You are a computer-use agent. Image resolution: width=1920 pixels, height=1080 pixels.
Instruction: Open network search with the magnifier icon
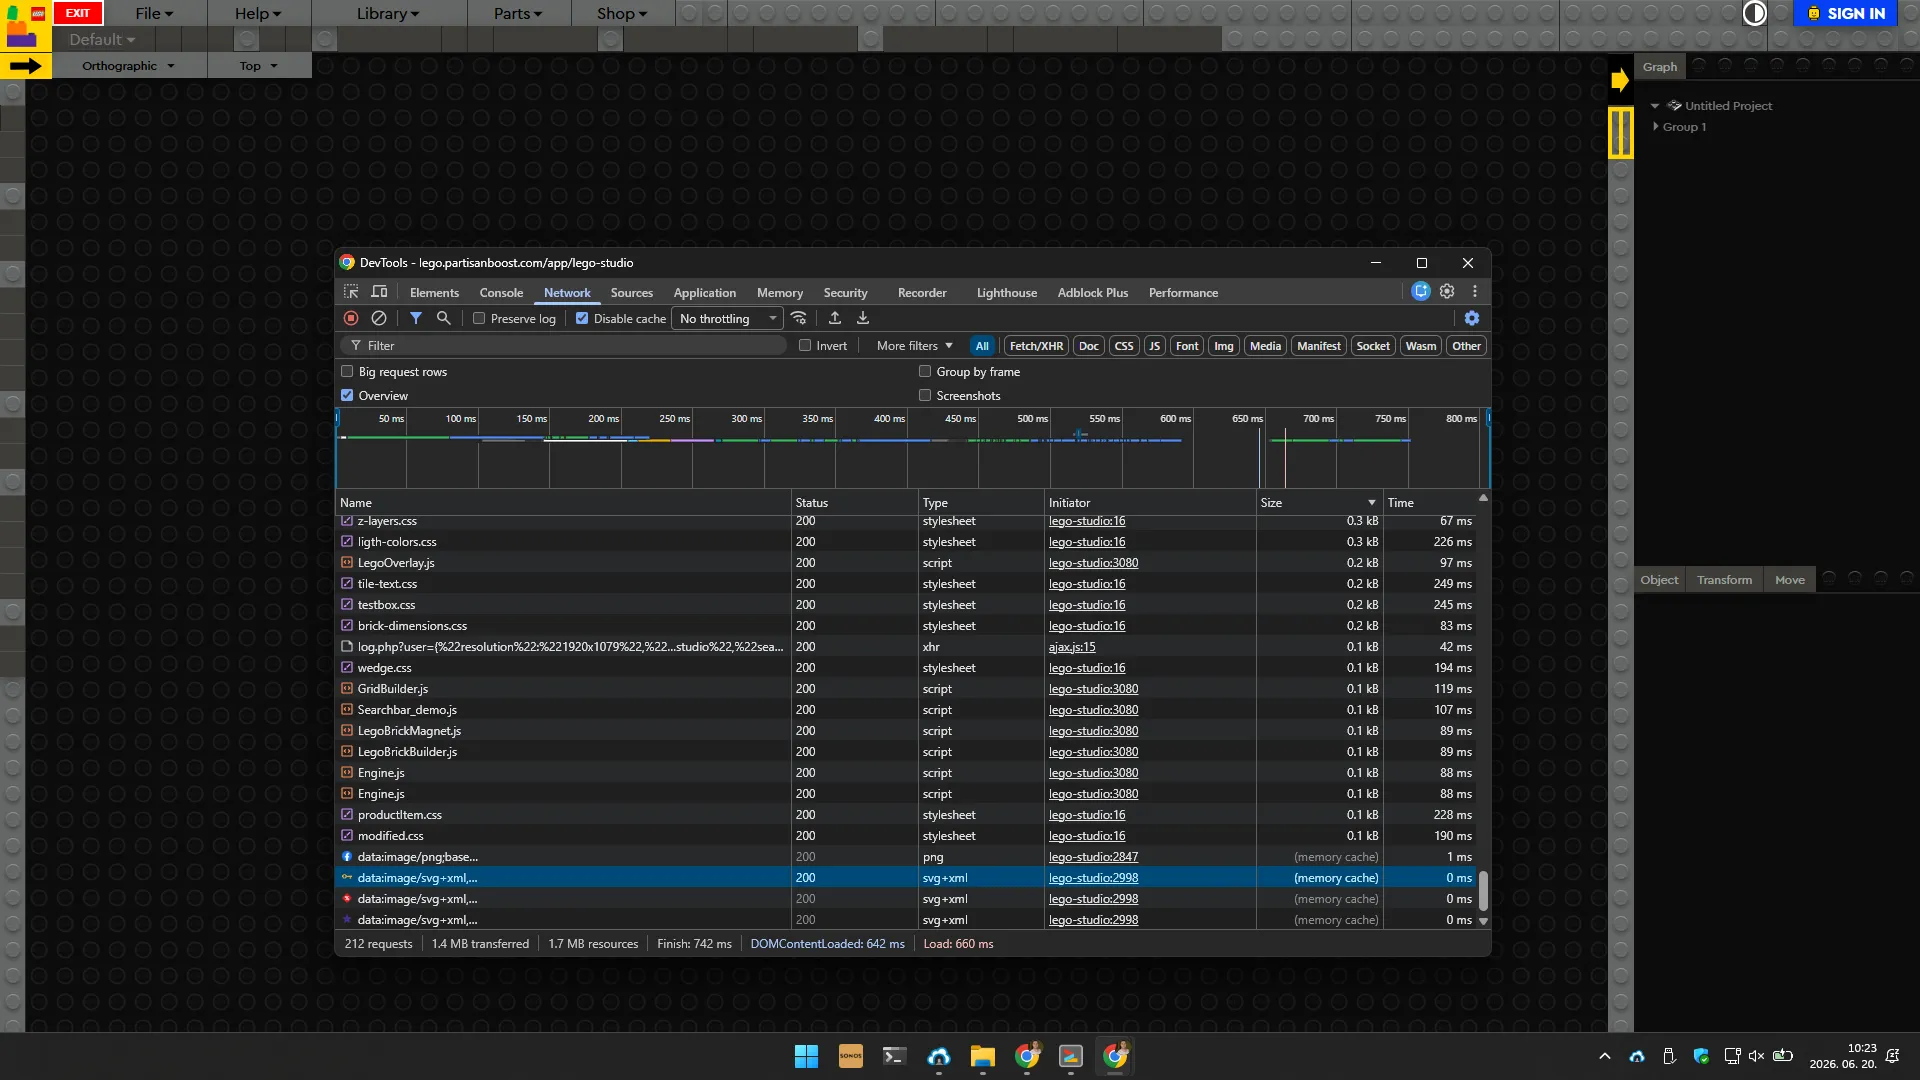[444, 318]
